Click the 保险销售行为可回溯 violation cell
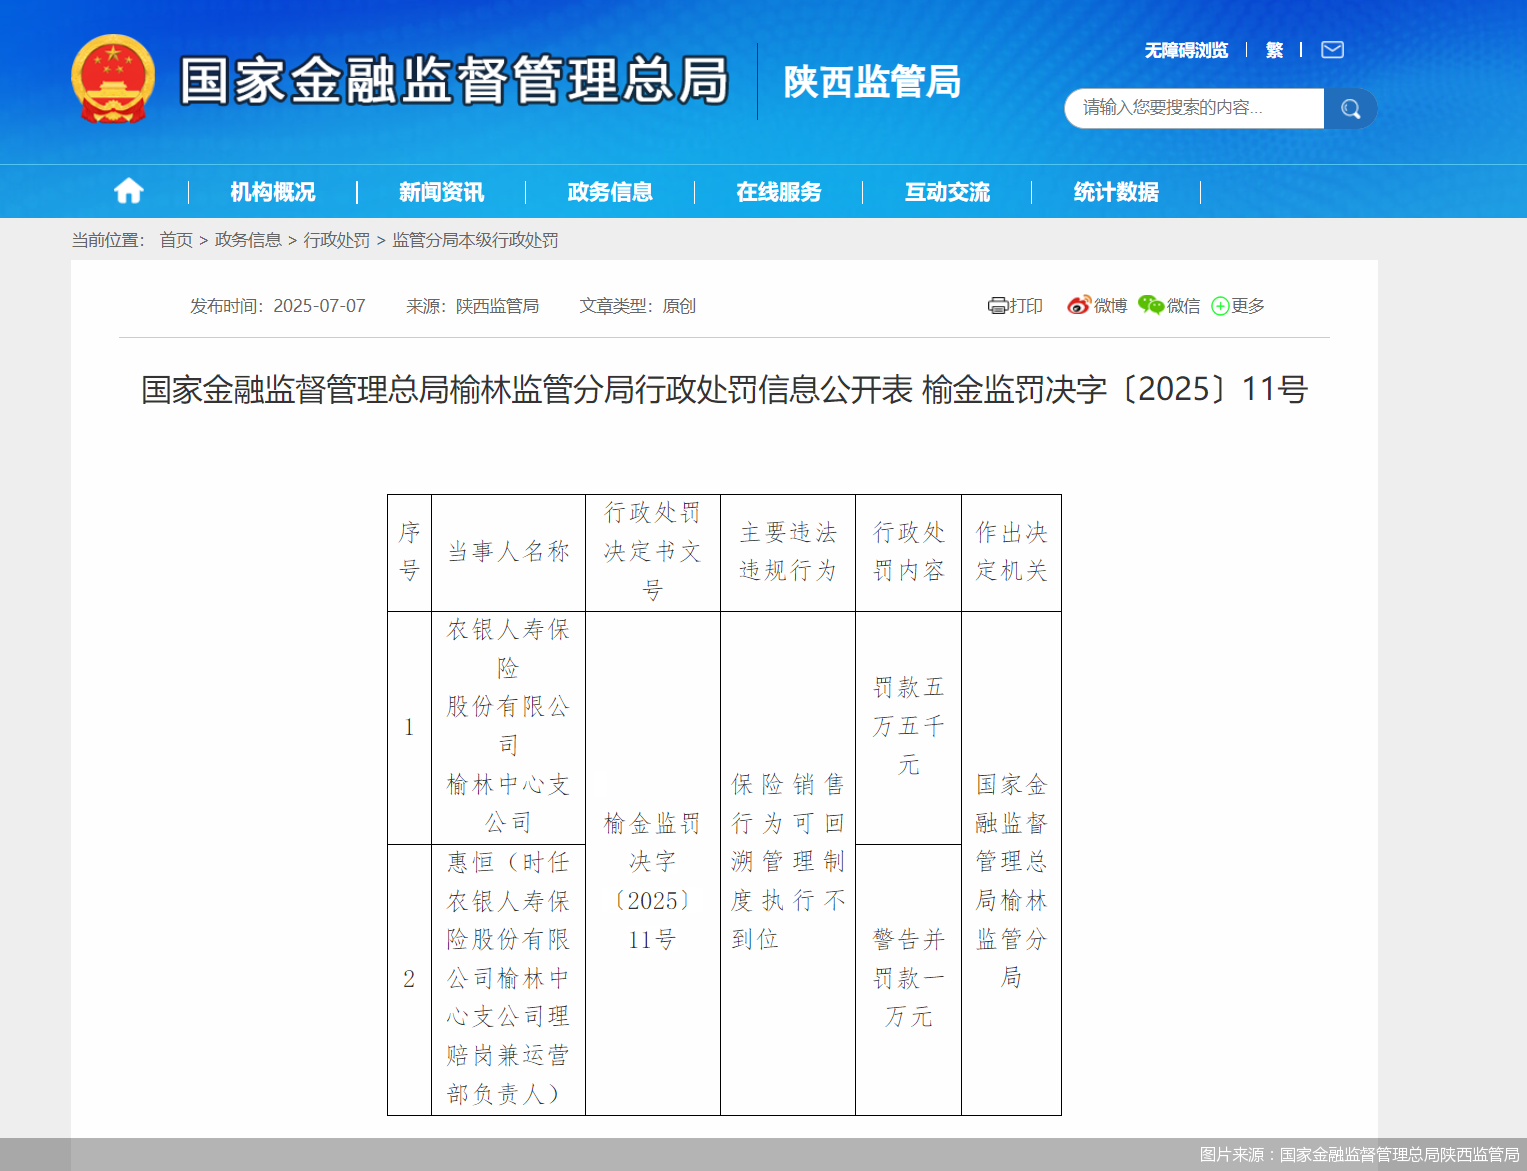This screenshot has width=1527, height=1171. [788, 863]
